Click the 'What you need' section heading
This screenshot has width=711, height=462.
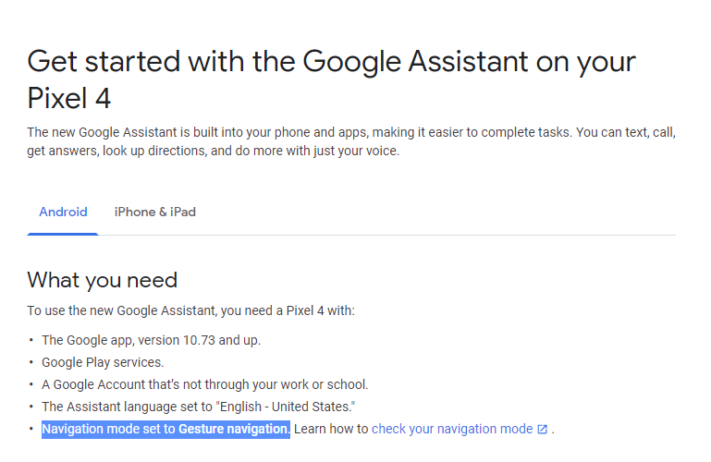(102, 280)
